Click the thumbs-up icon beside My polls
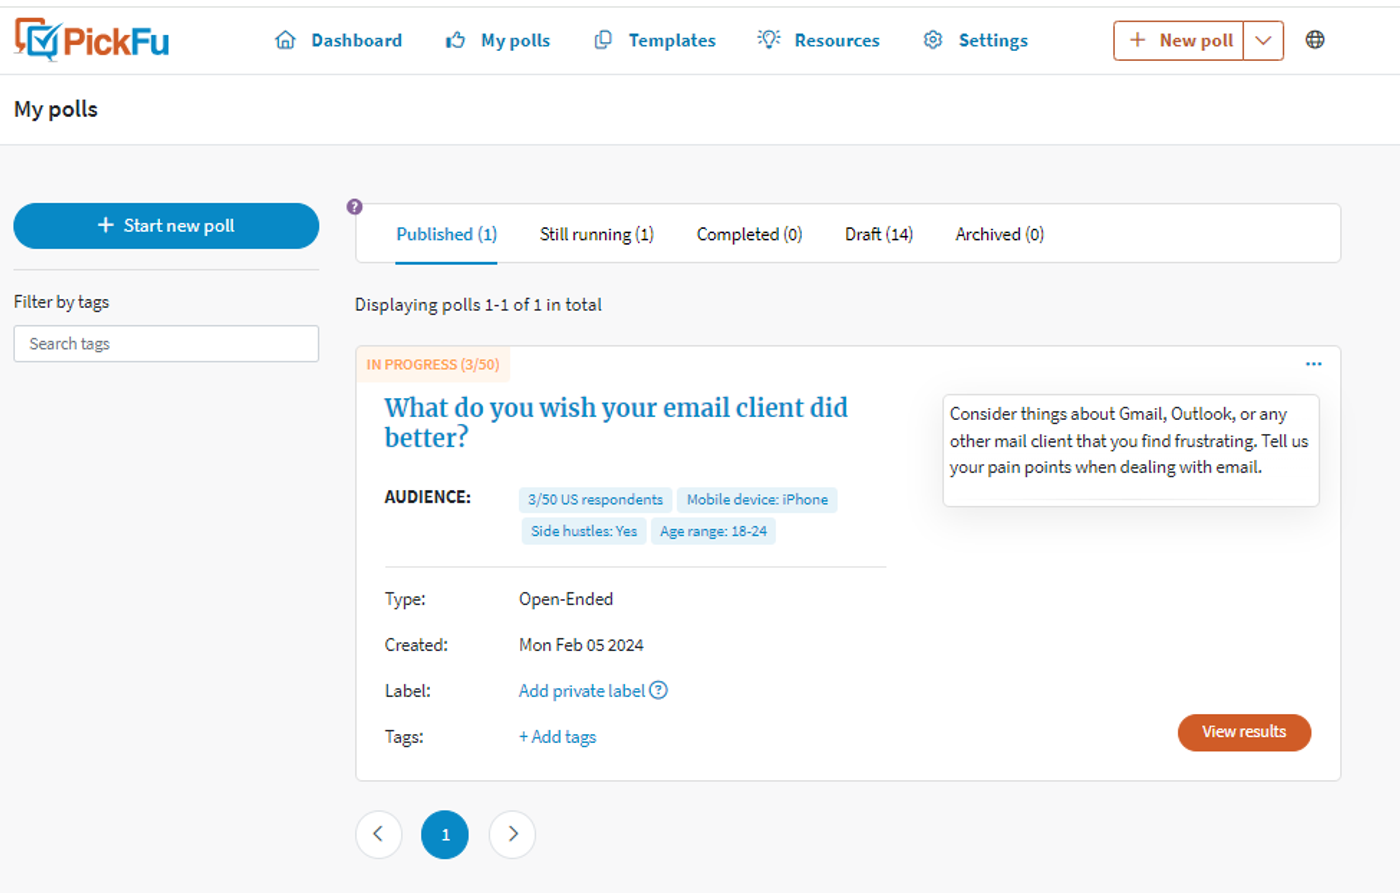The image size is (1400, 893). [455, 40]
